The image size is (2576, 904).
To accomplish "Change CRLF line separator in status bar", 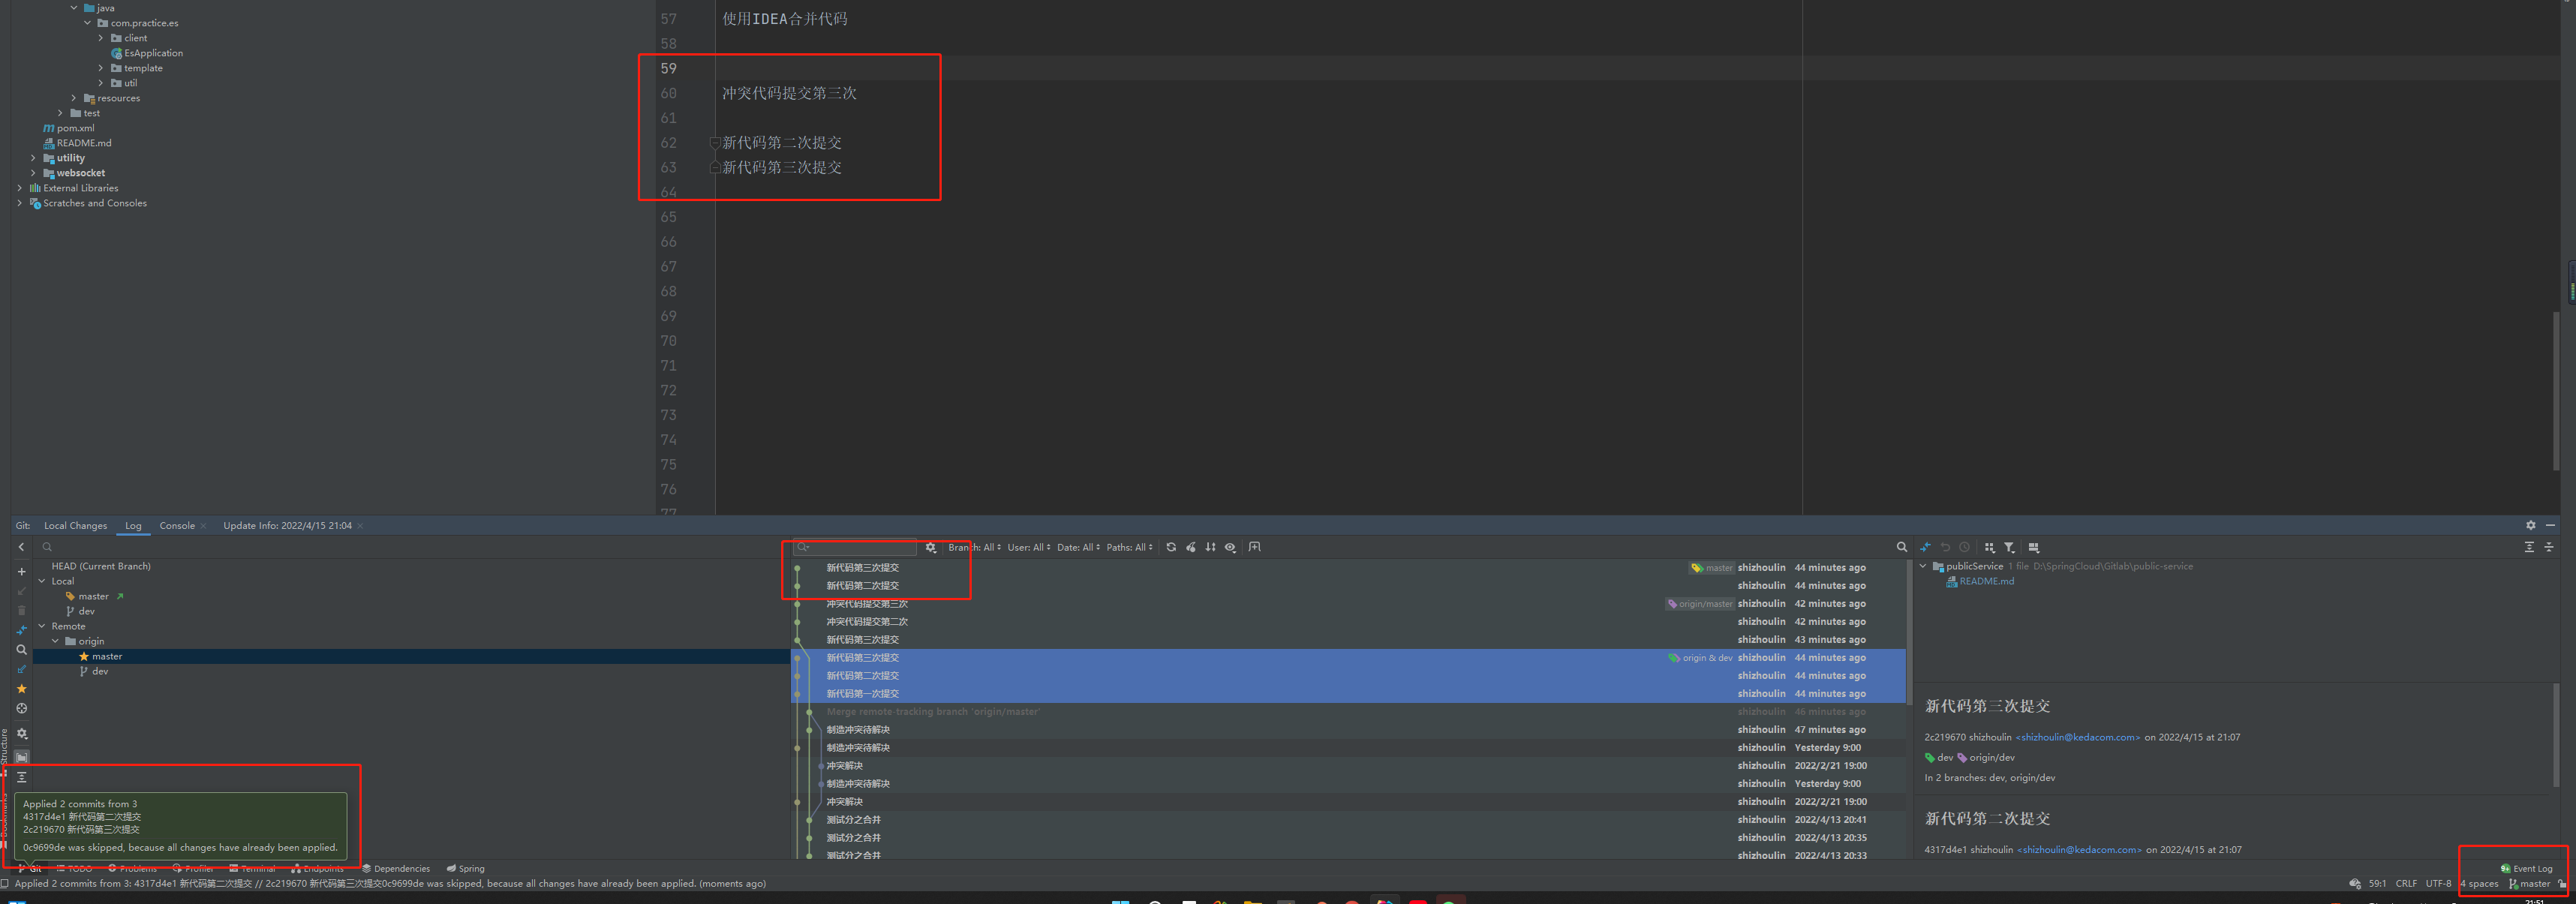I will [2406, 884].
